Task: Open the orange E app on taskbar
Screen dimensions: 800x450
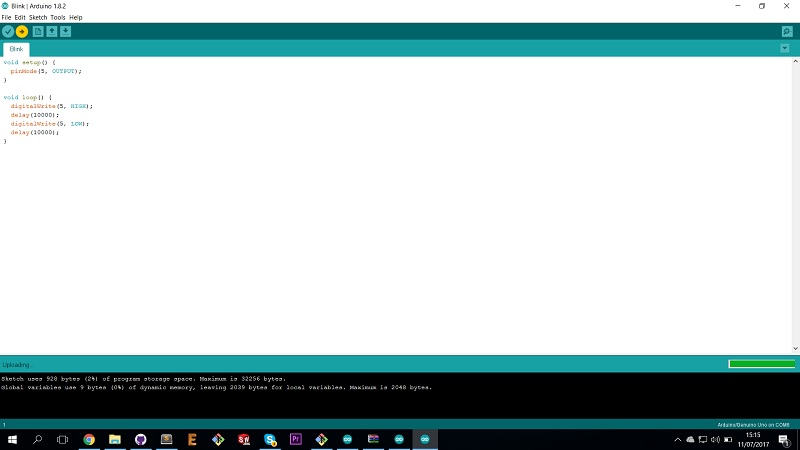Action: tap(192, 439)
